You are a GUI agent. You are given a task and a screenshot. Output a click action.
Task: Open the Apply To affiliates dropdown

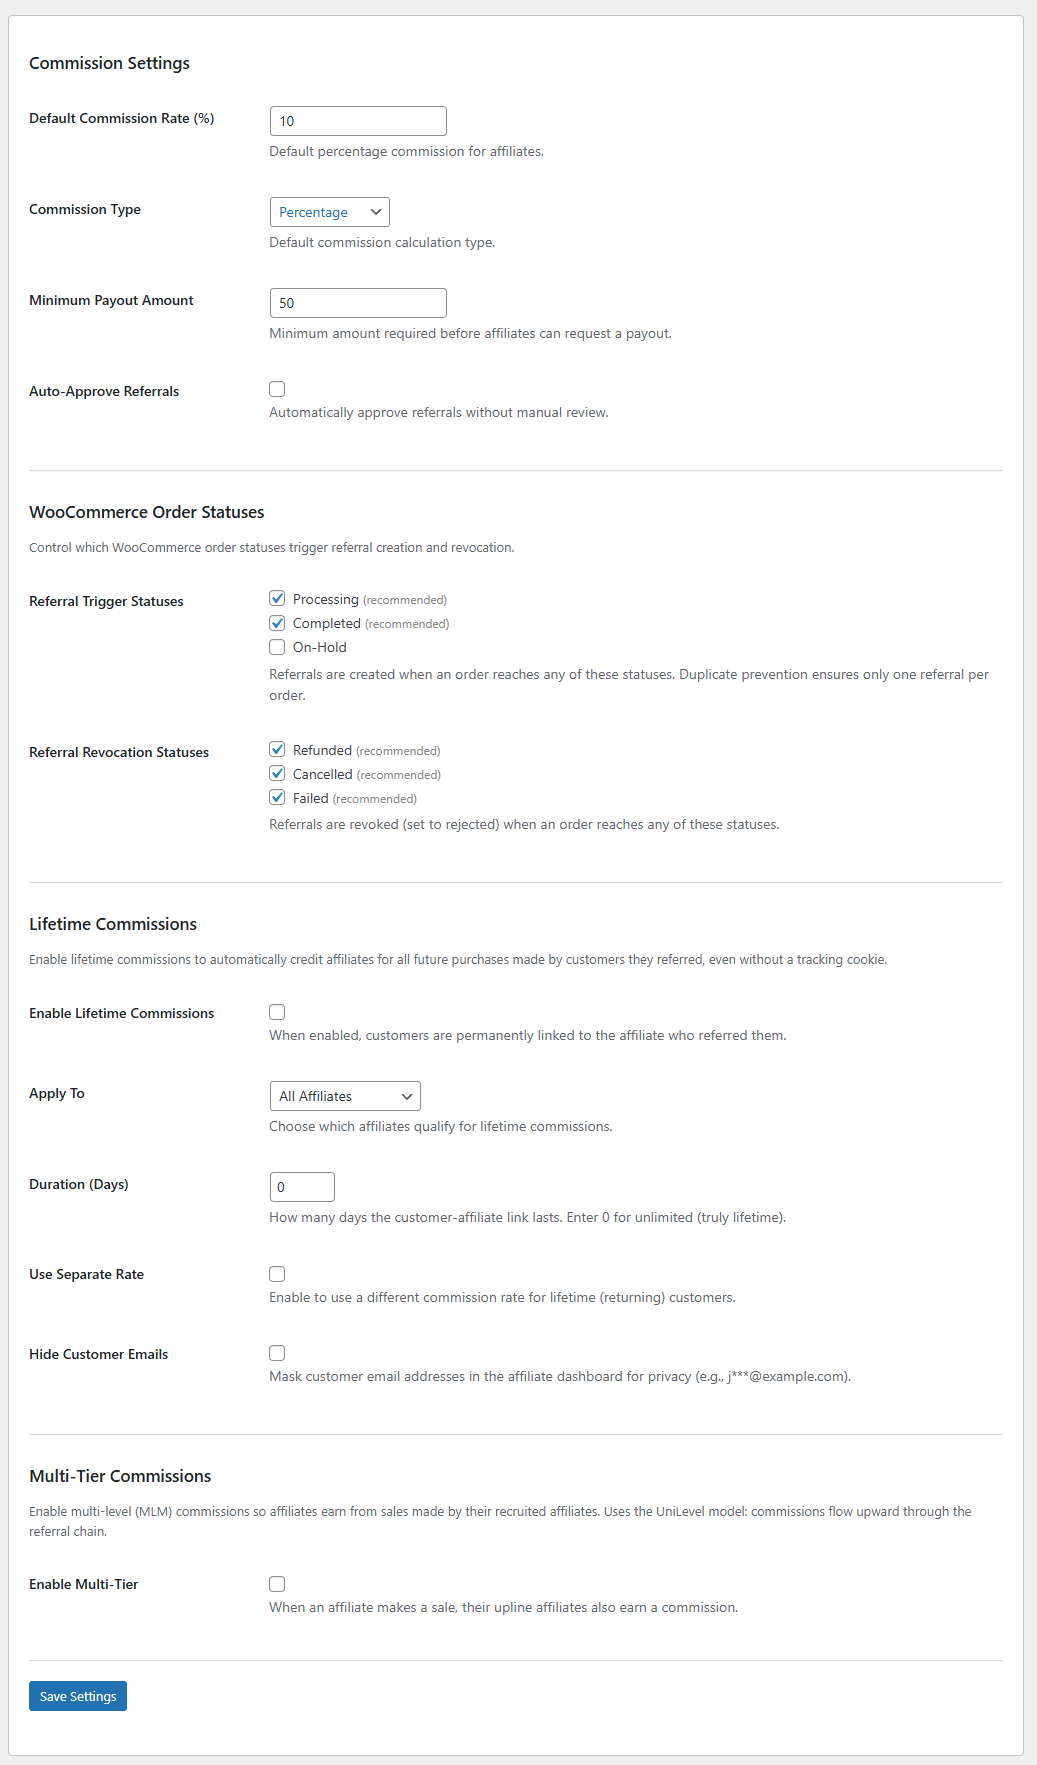(344, 1096)
